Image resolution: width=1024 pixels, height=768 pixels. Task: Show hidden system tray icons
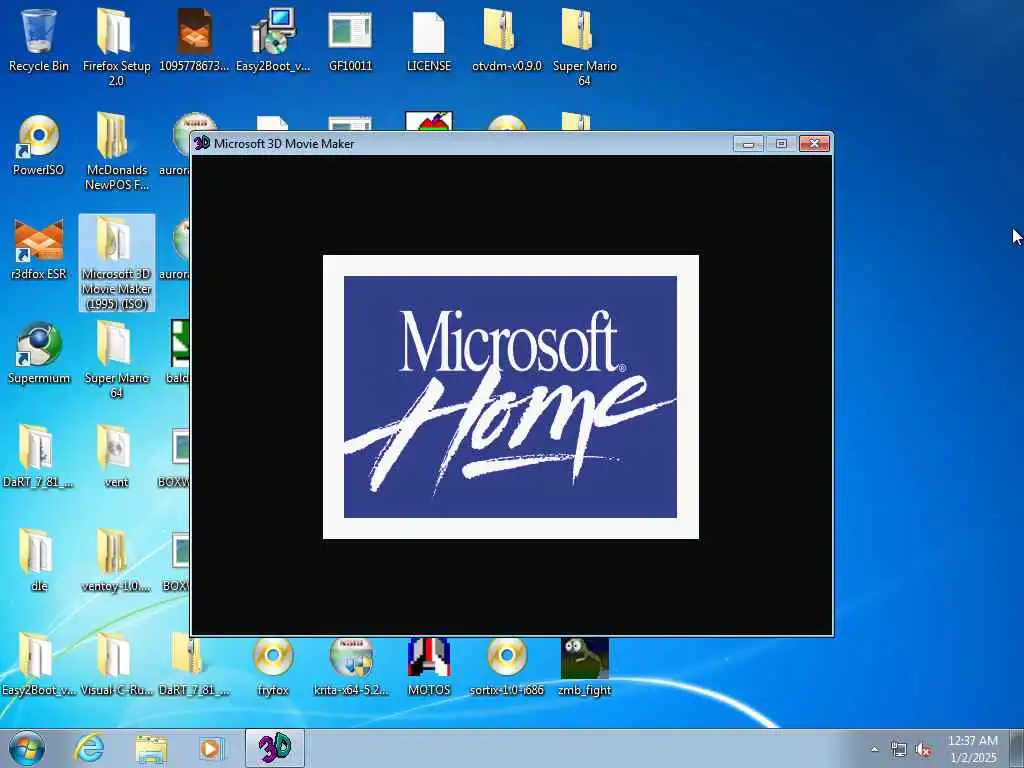click(874, 750)
